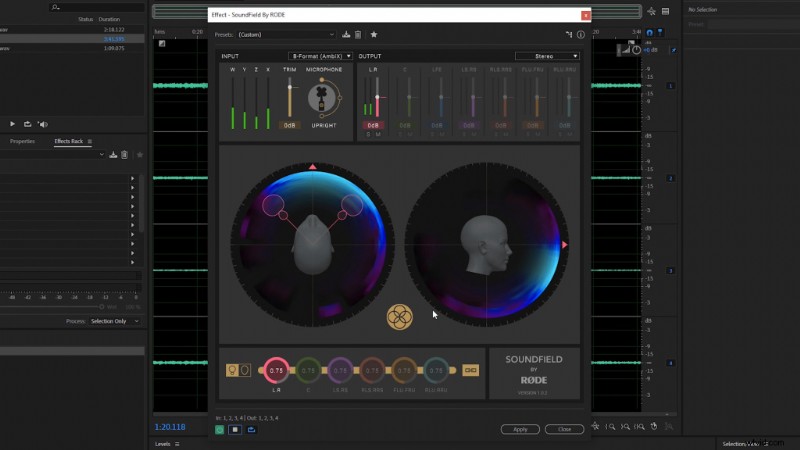Click the pin icon above the waveform
800x450 pixels.
tap(660, 33)
